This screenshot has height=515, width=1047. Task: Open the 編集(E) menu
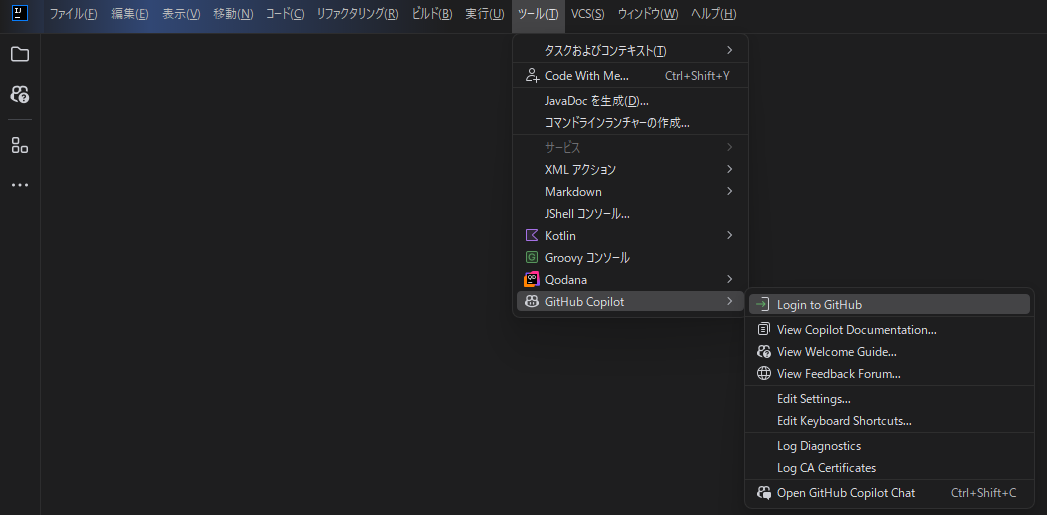pos(130,14)
